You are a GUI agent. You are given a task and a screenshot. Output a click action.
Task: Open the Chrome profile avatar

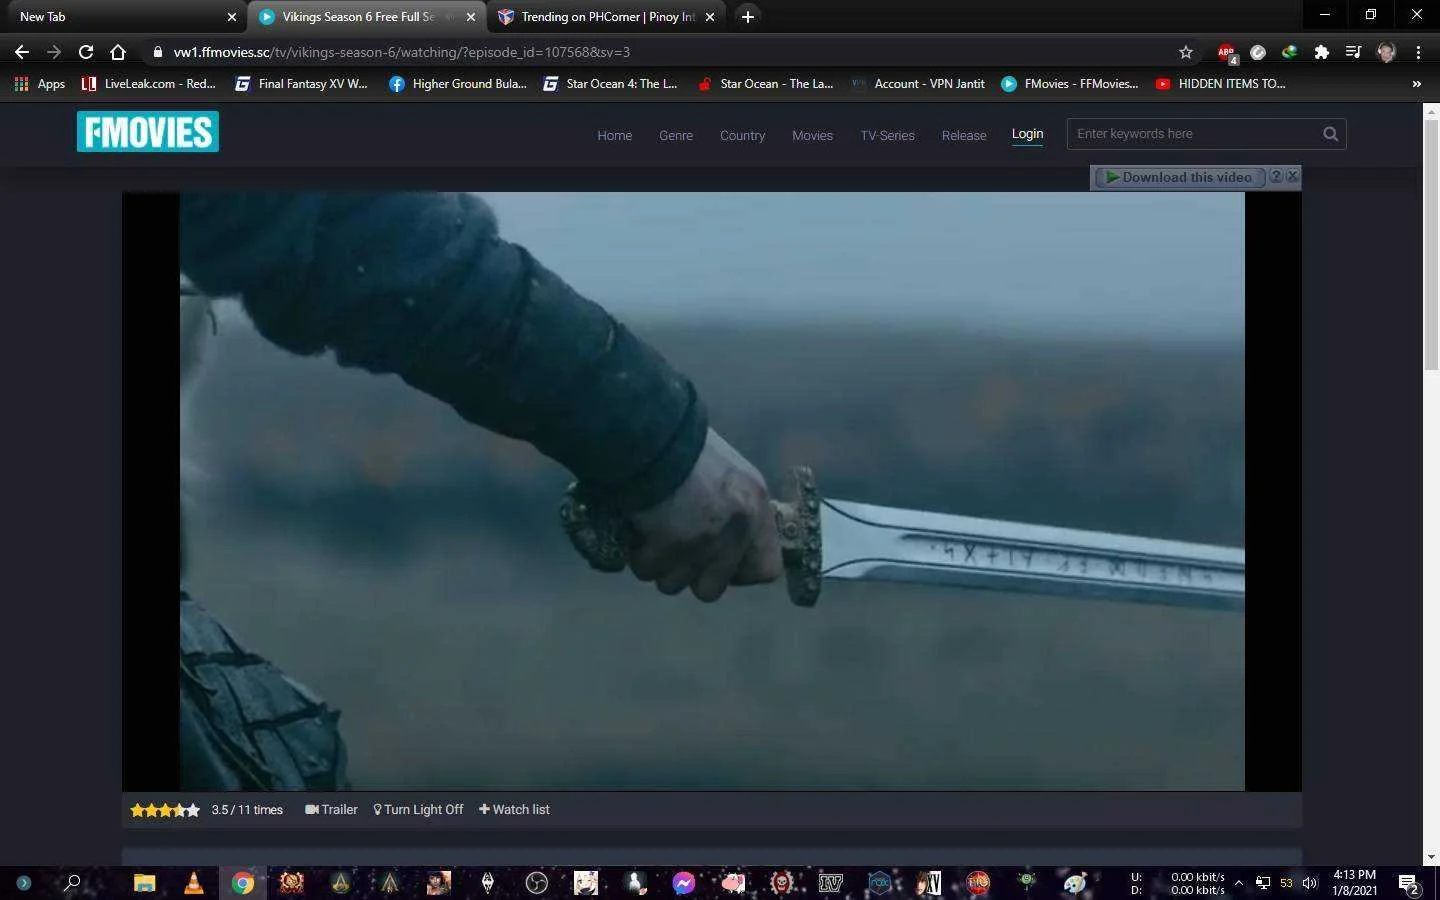tap(1386, 52)
